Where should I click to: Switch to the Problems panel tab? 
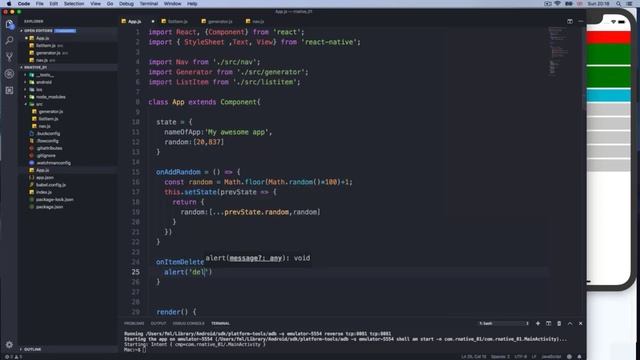pyautogui.click(x=134, y=323)
